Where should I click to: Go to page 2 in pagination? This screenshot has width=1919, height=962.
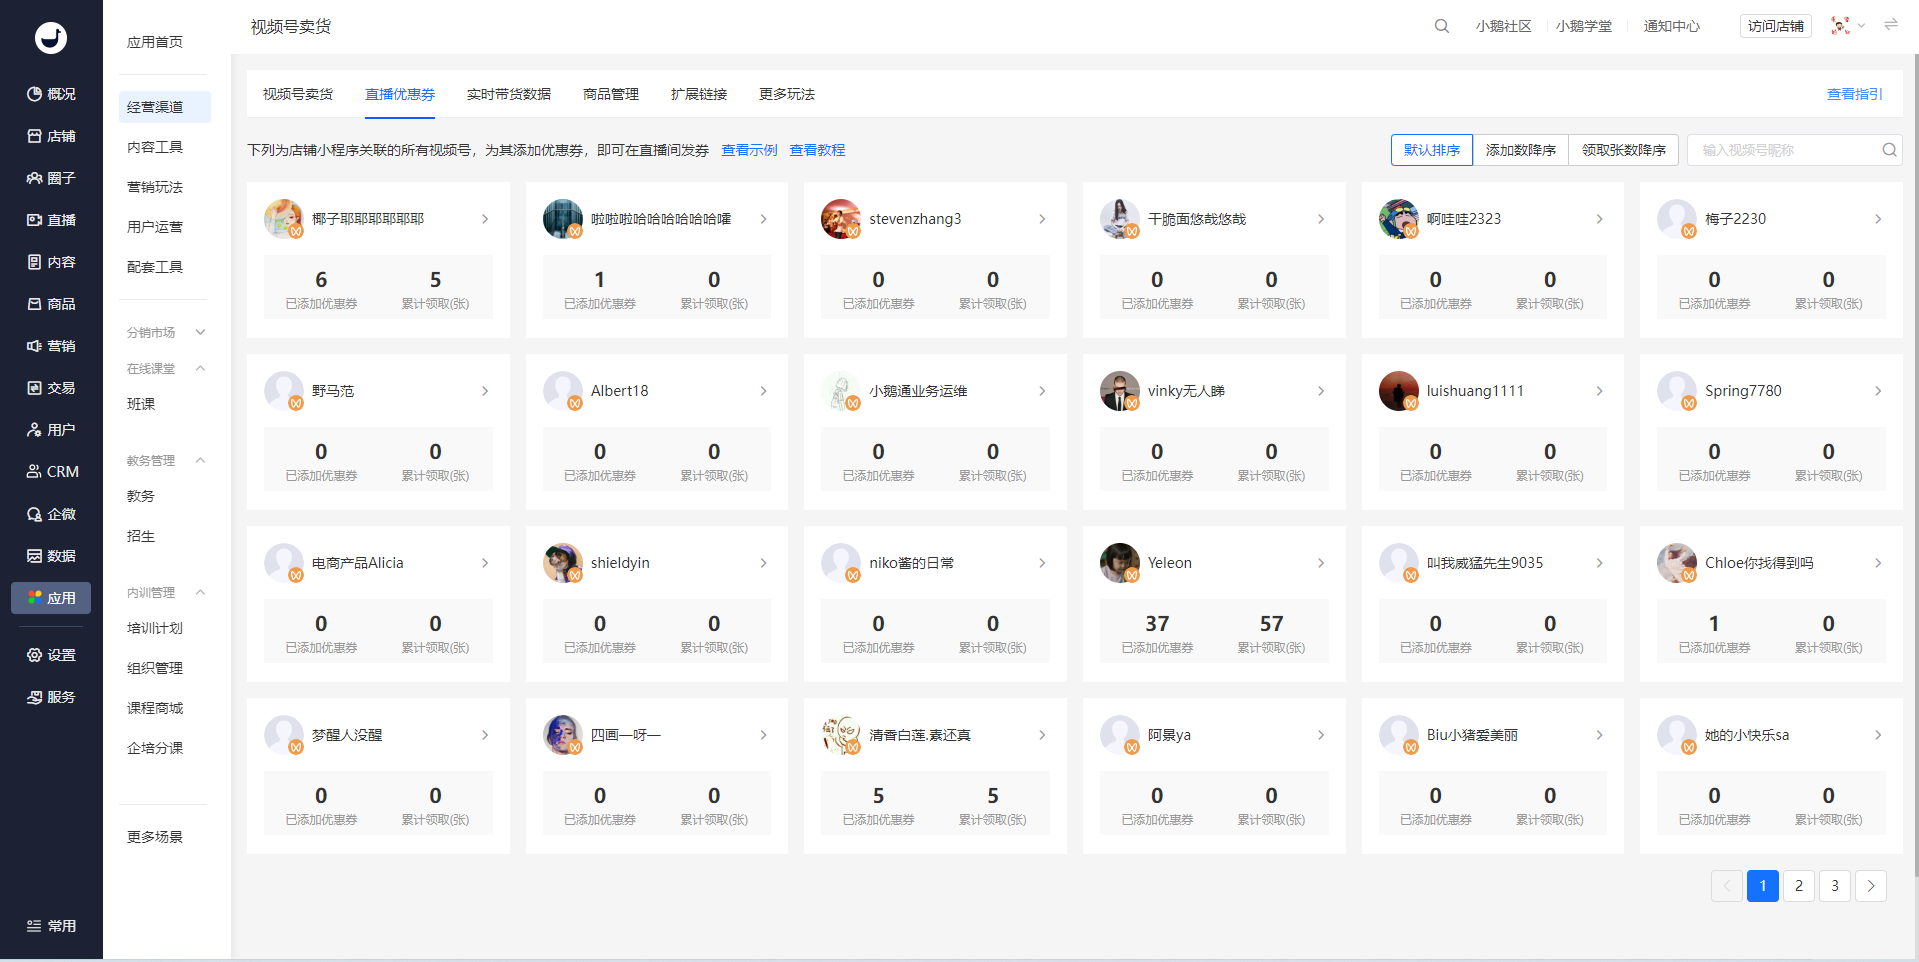point(1799,886)
